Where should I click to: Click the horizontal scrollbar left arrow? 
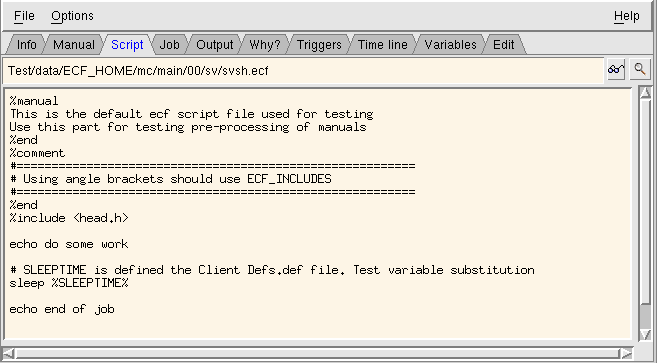click(8, 354)
